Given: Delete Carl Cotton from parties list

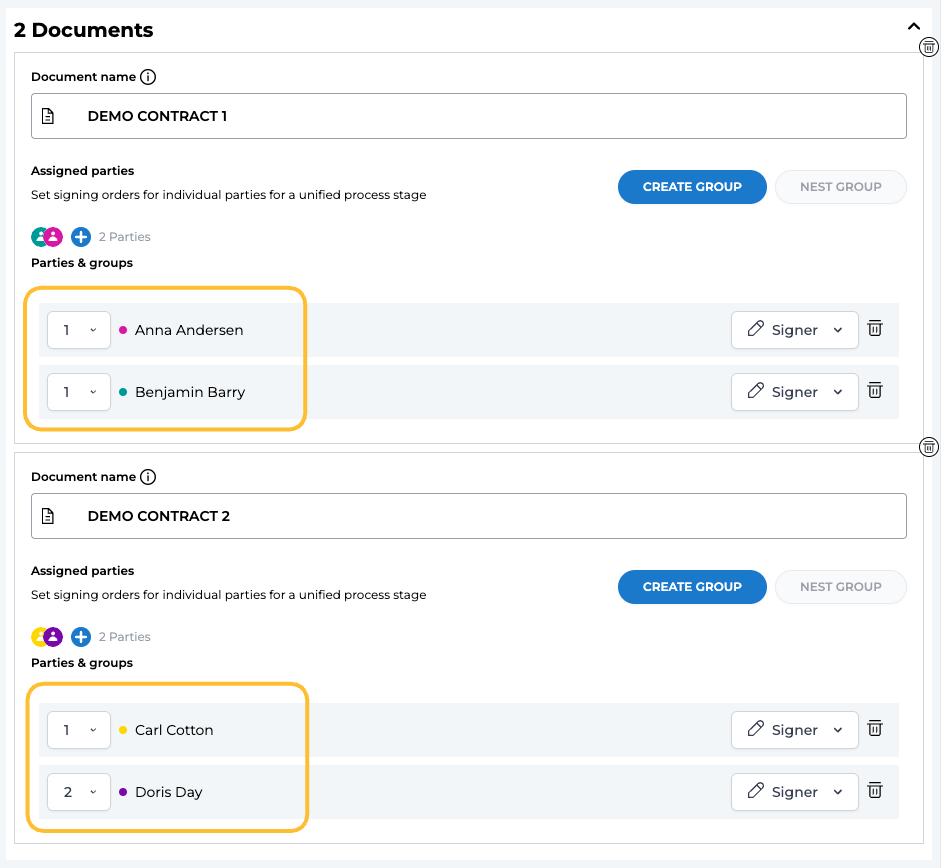Looking at the screenshot, I should [875, 729].
